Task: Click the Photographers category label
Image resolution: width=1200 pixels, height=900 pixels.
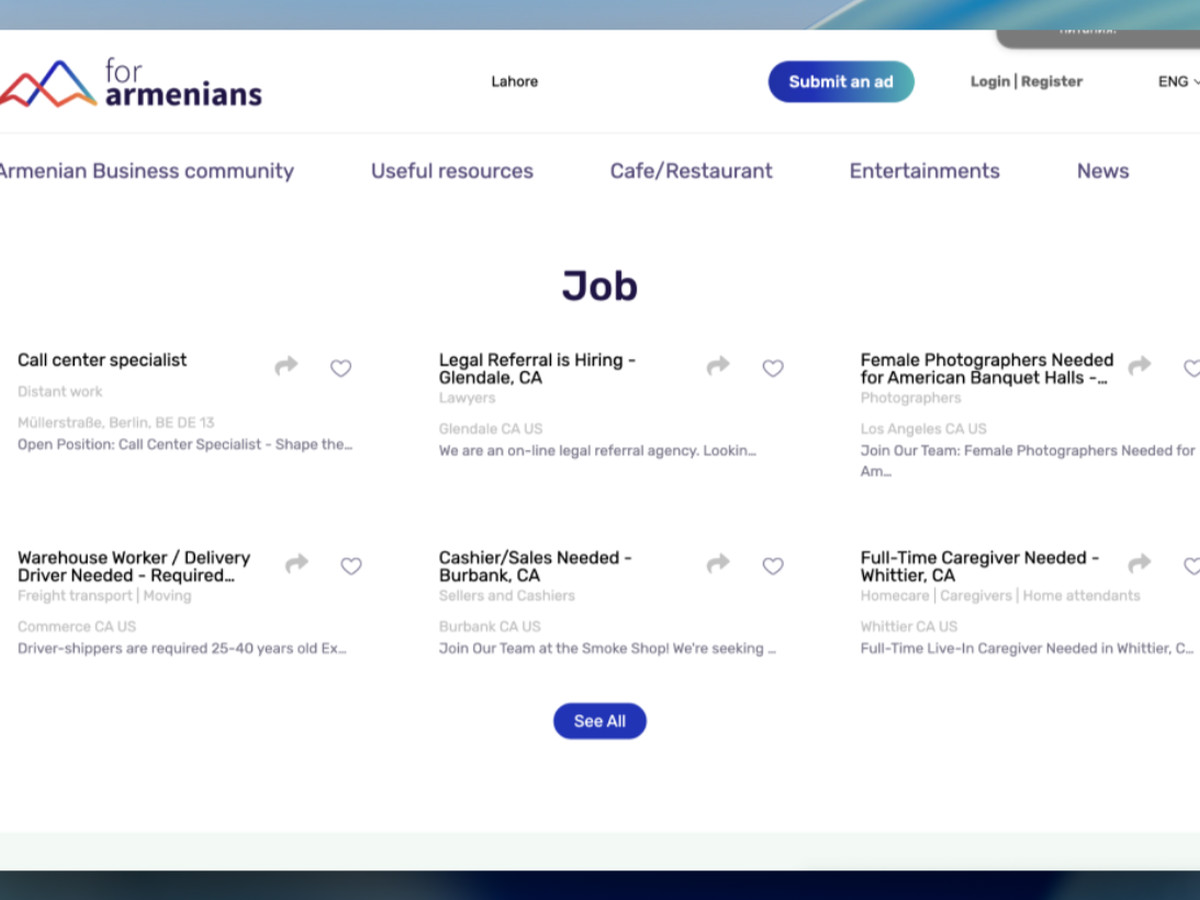Action: point(911,398)
